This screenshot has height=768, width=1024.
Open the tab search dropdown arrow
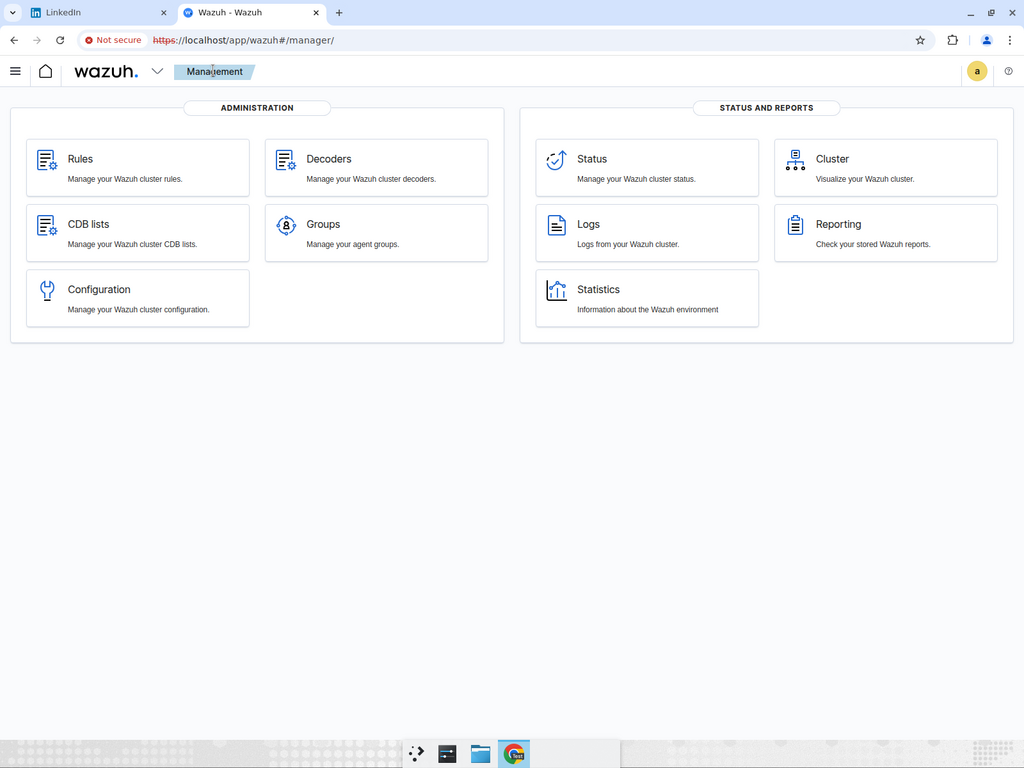click(x=12, y=12)
